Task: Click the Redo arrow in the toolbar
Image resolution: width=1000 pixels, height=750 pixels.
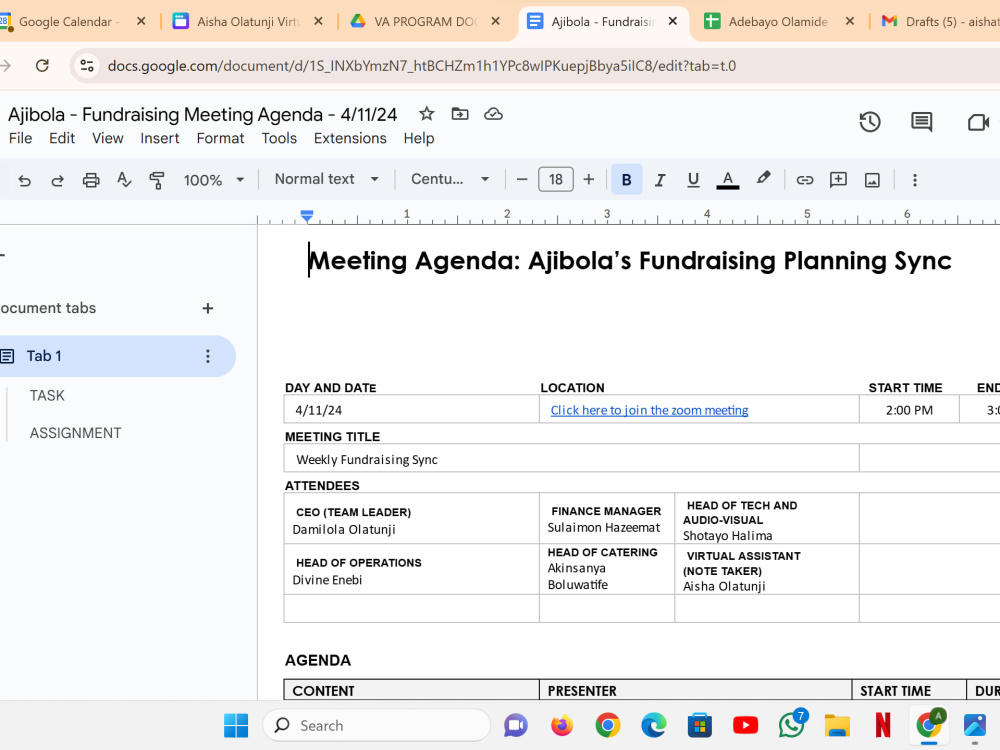Action: pyautogui.click(x=57, y=180)
